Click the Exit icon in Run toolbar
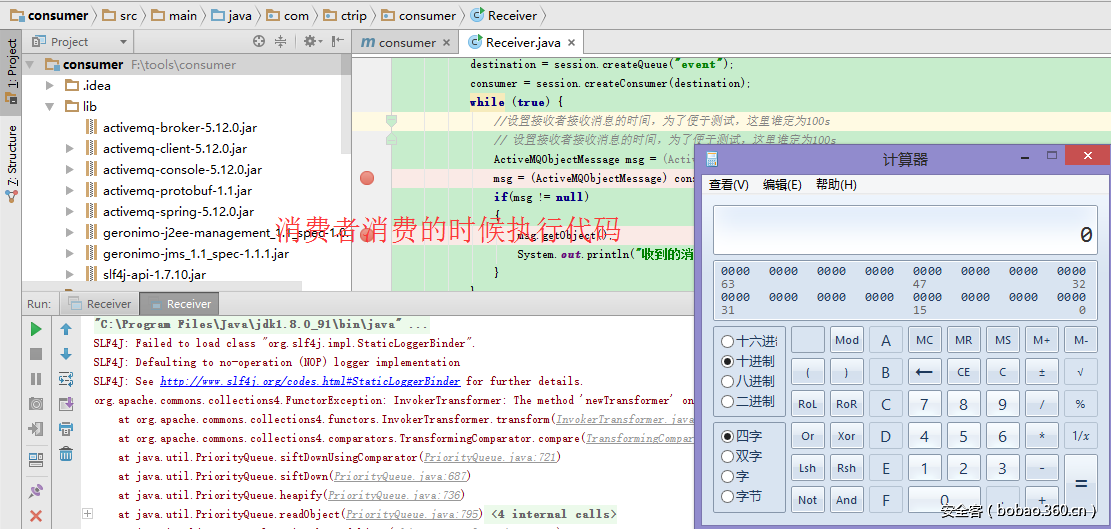1111x529 pixels. pyautogui.click(x=36, y=428)
